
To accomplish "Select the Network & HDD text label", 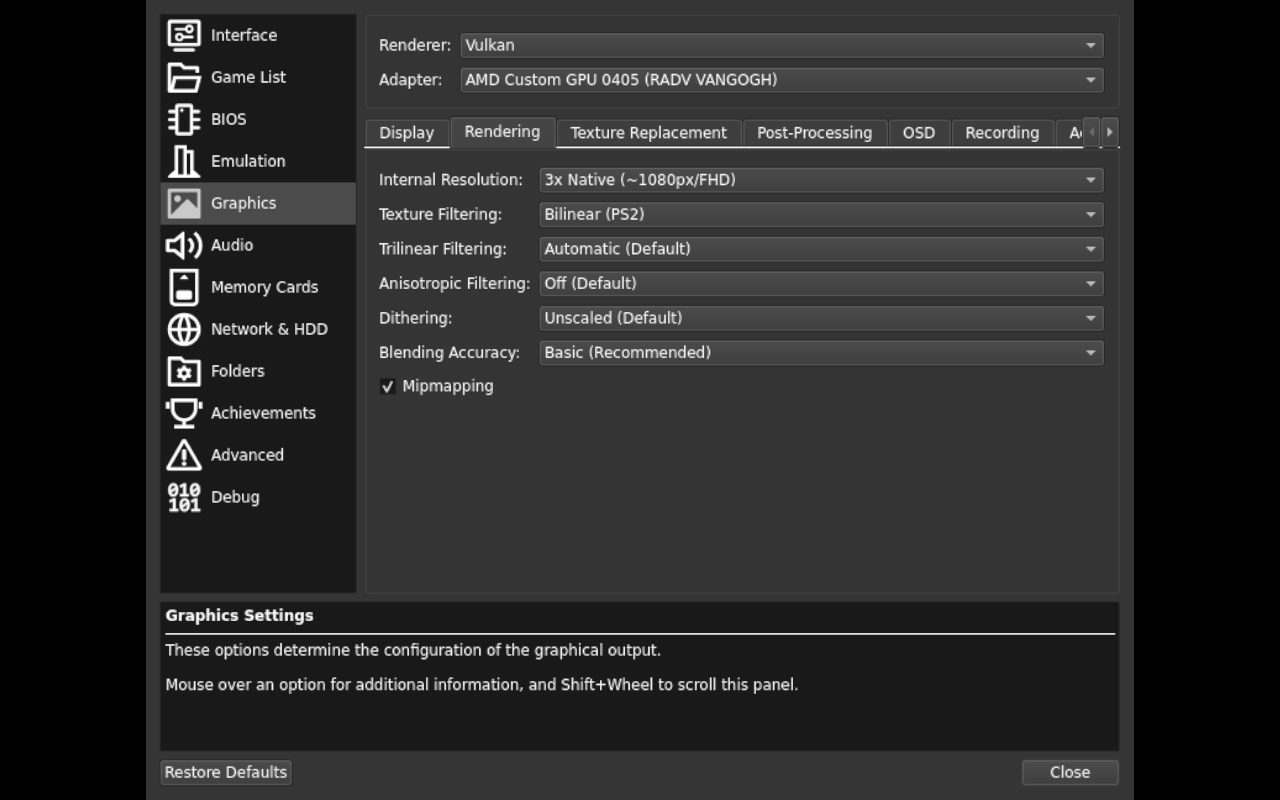I will point(269,329).
